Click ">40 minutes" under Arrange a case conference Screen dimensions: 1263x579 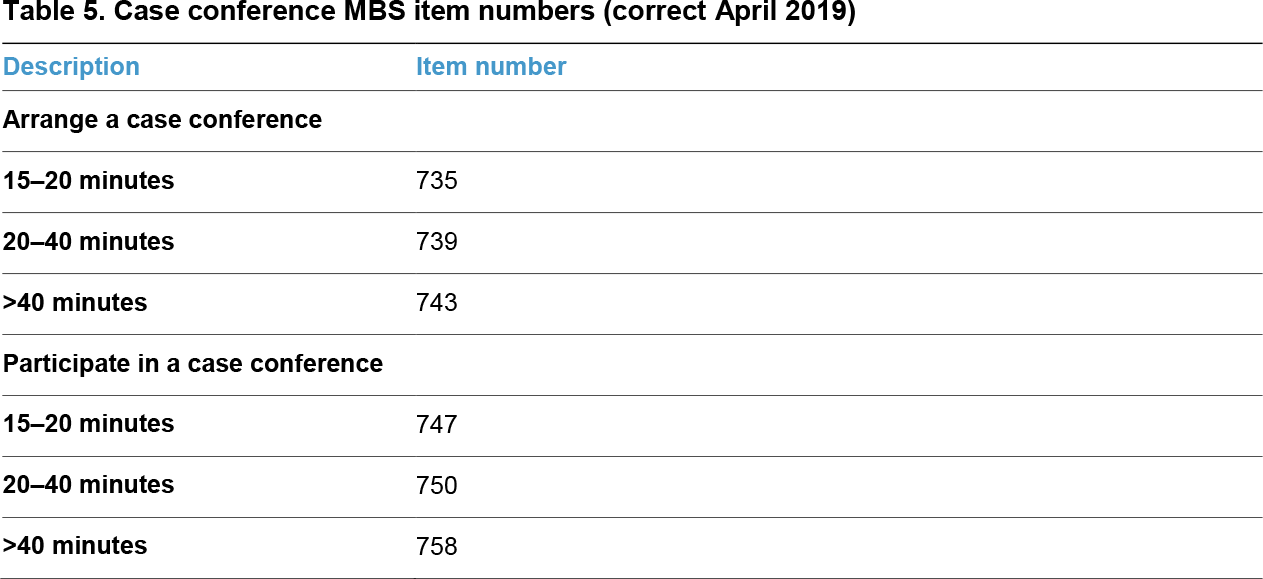point(75,303)
